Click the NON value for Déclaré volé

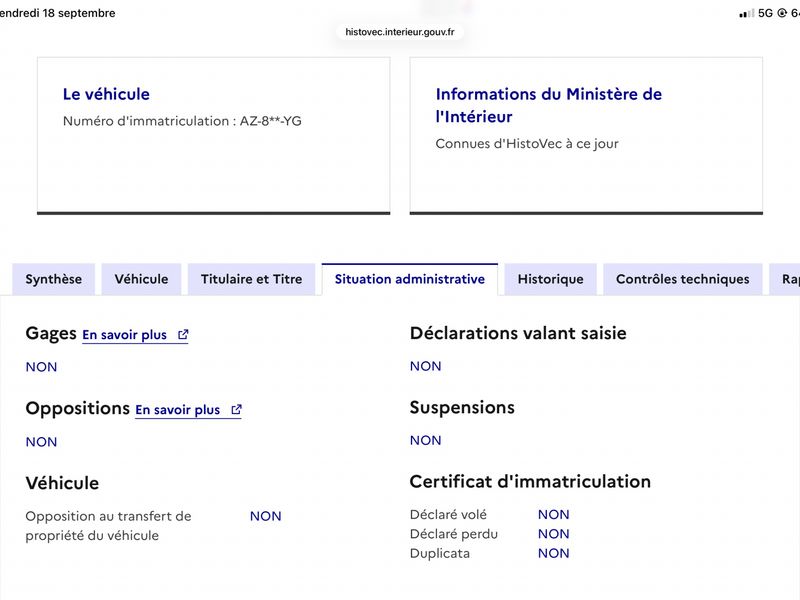[x=554, y=514]
